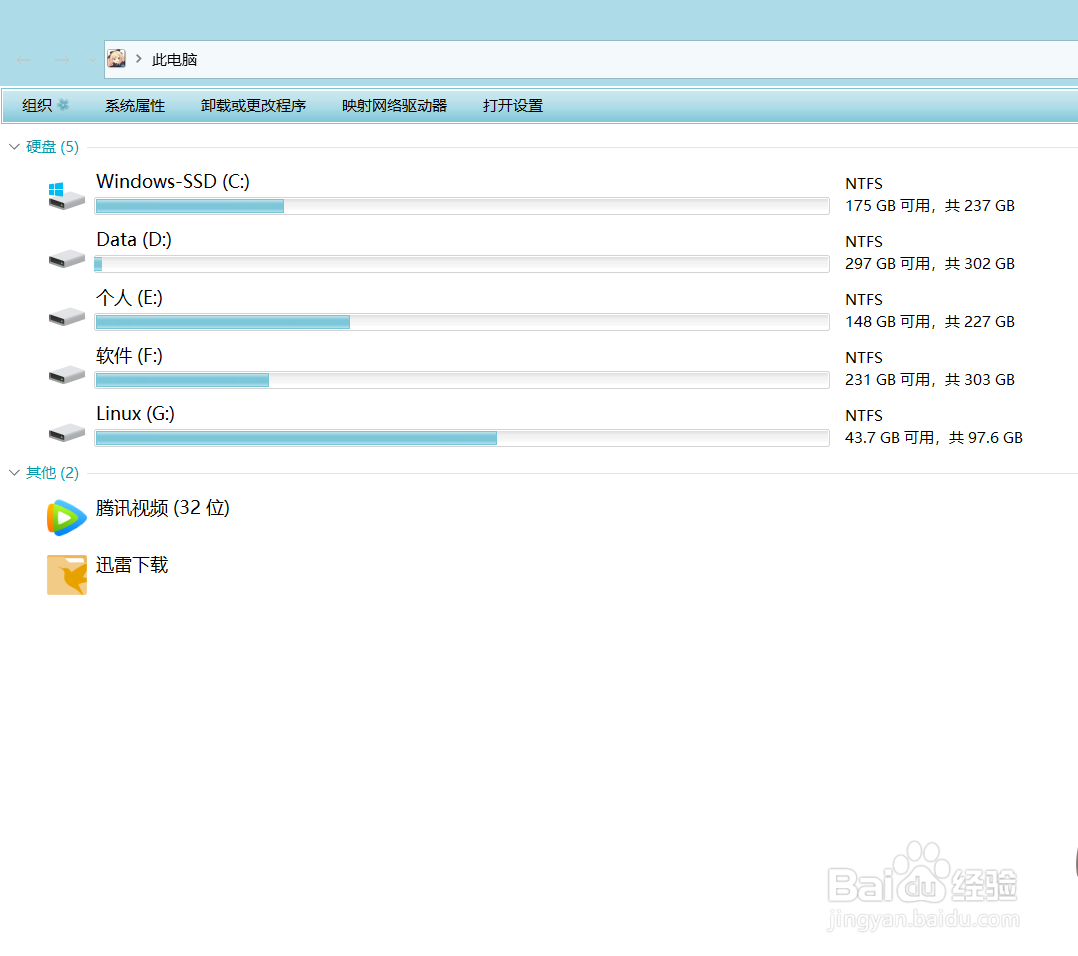
Task: Select the Data (D:) label
Action: tap(134, 239)
